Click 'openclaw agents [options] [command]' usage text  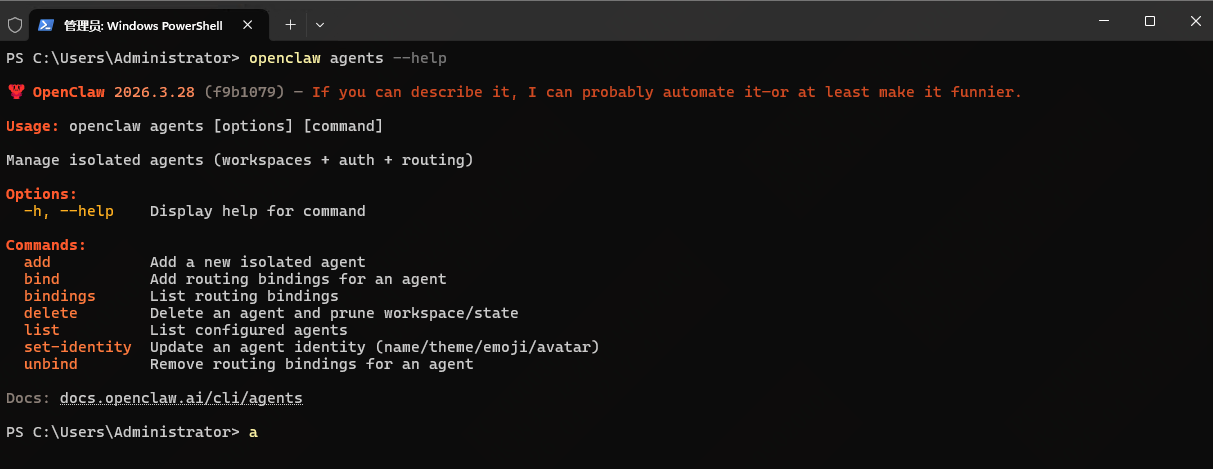tap(226, 126)
